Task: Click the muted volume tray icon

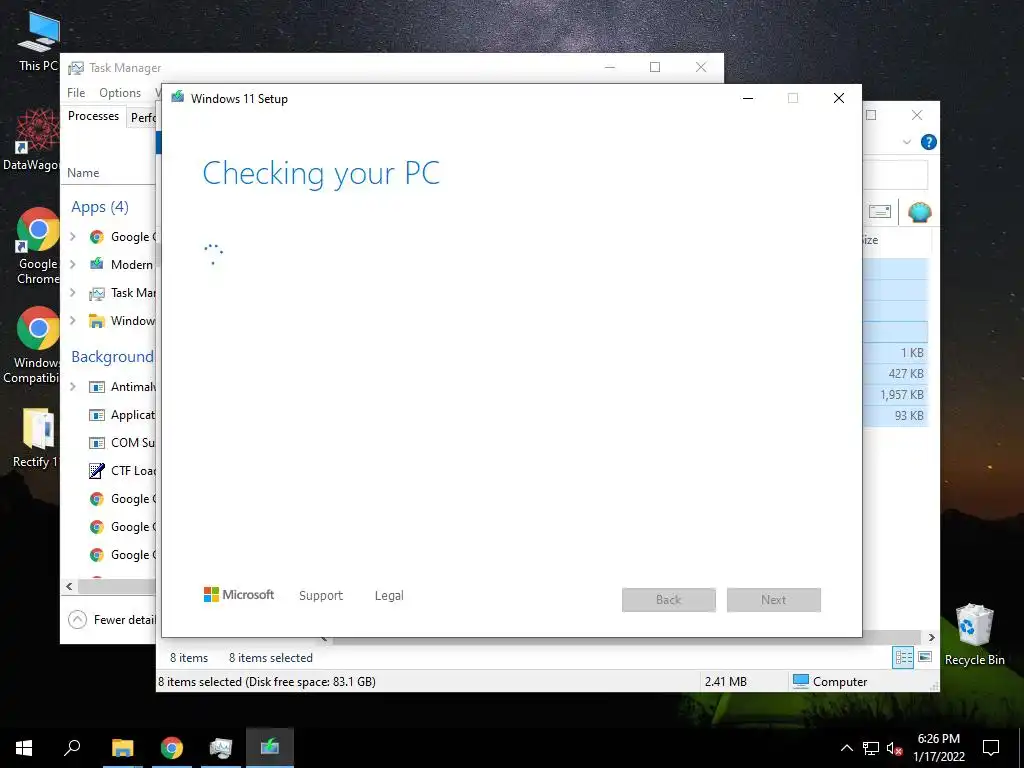Action: (x=894, y=748)
